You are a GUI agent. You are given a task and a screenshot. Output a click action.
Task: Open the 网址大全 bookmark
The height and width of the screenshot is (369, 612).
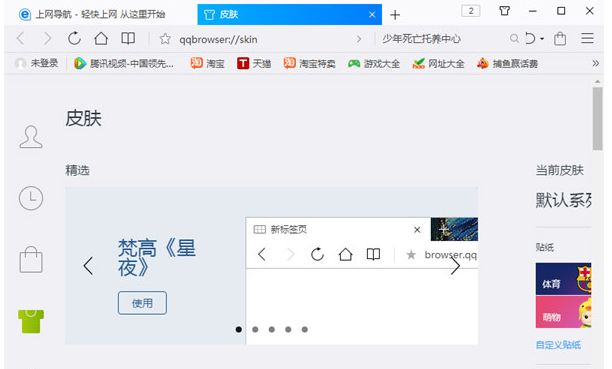click(x=438, y=63)
